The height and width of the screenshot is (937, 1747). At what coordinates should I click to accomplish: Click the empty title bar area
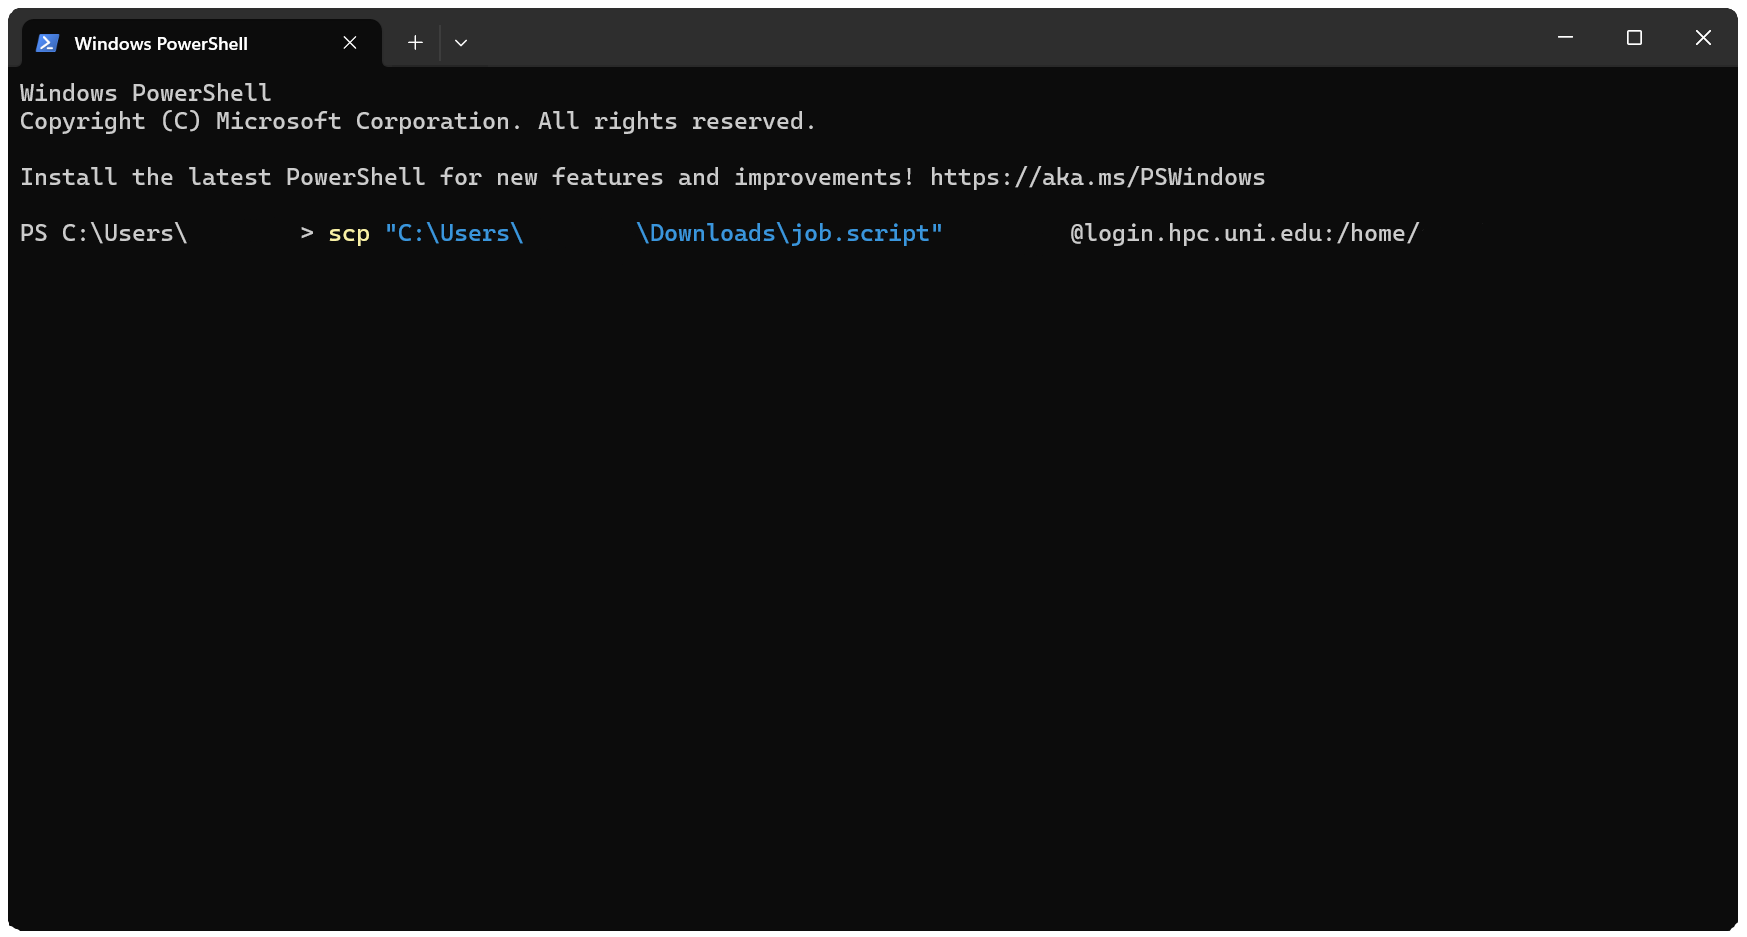click(x=1000, y=40)
